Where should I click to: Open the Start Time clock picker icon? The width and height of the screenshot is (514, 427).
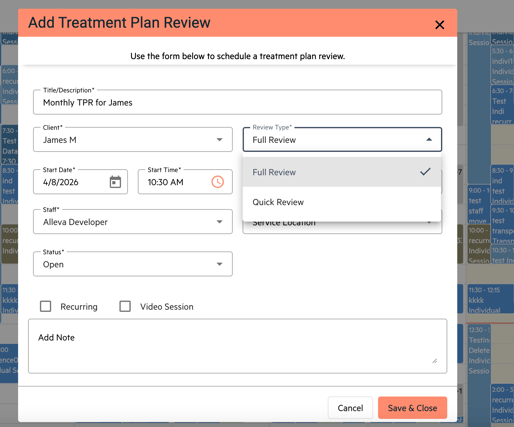pyautogui.click(x=218, y=182)
